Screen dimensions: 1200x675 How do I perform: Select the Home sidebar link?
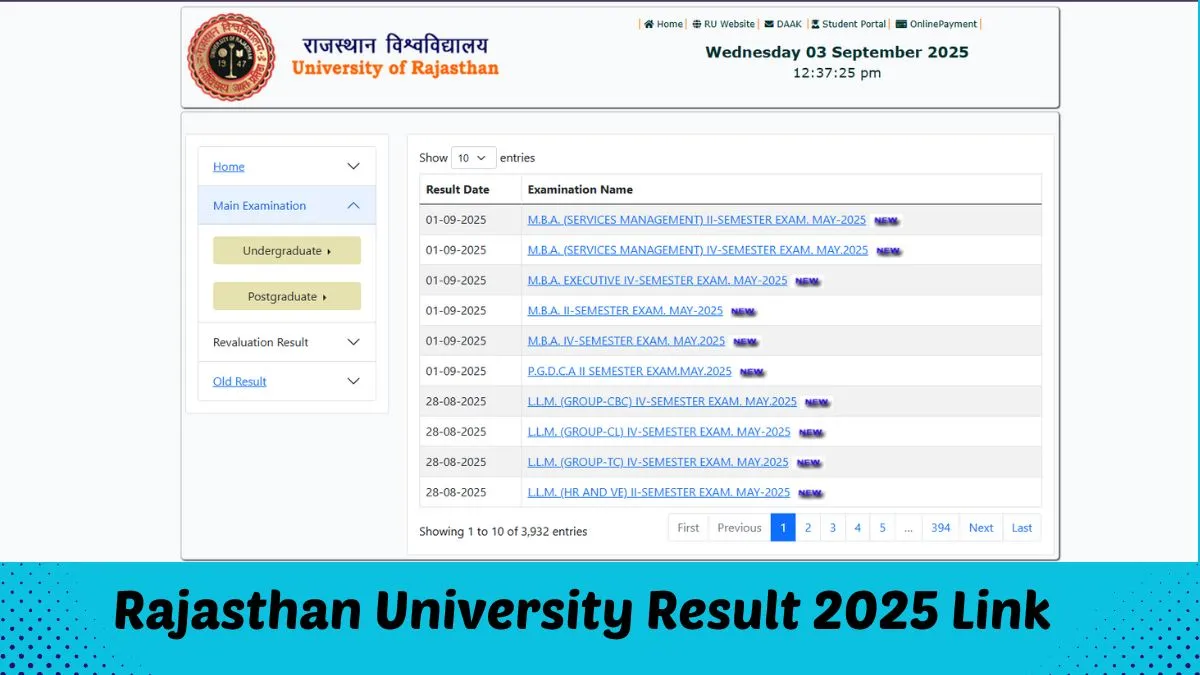229,167
